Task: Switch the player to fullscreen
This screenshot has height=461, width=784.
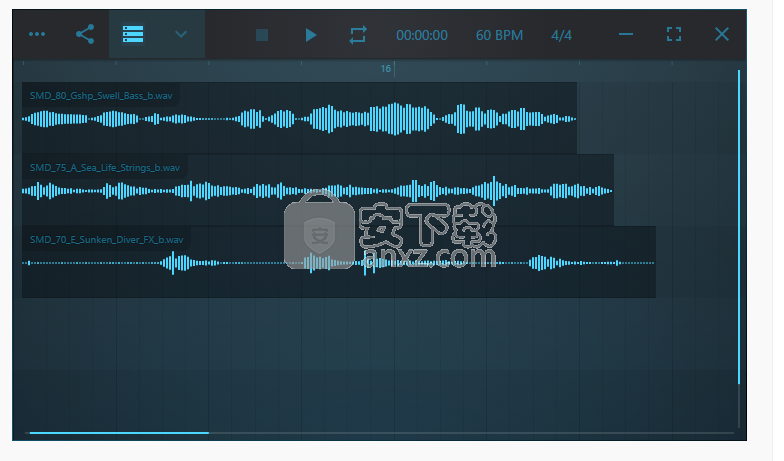Action: click(x=674, y=34)
